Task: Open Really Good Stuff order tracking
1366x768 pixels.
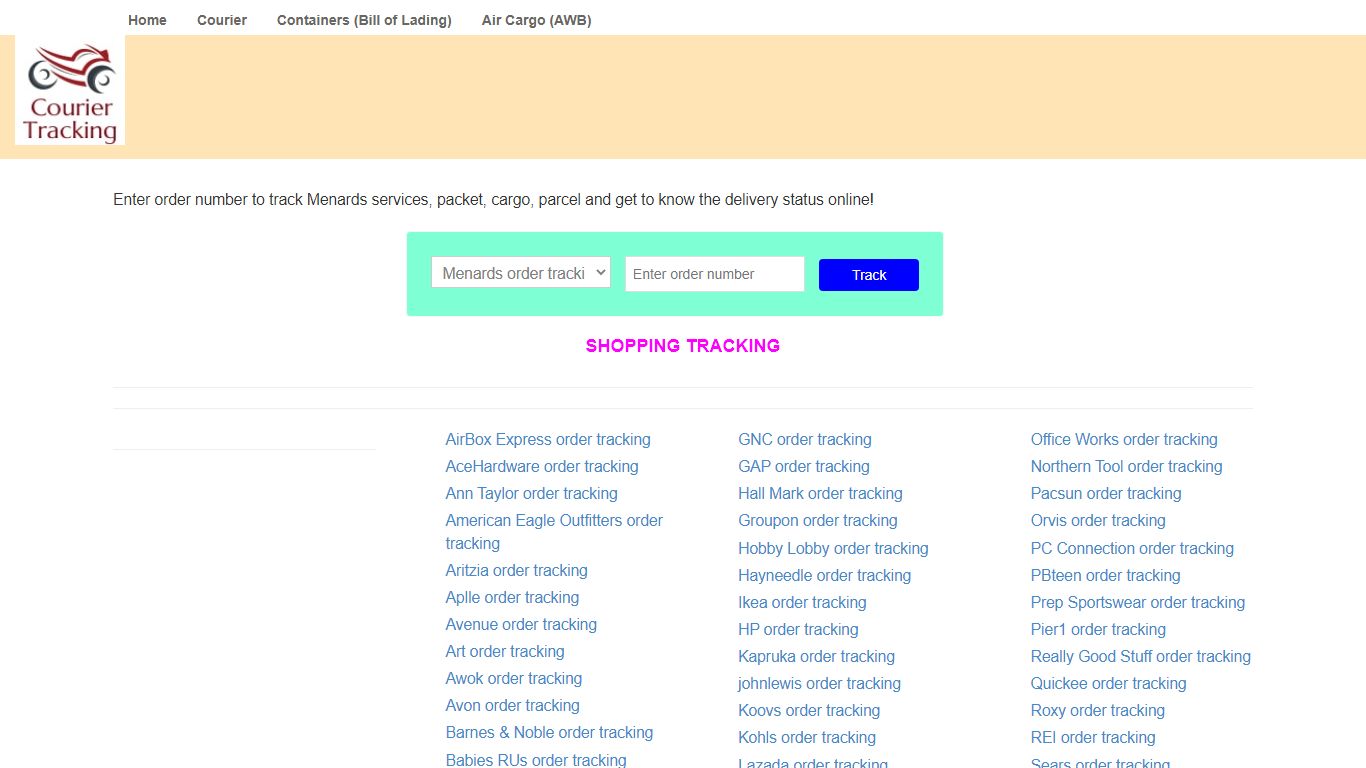Action: tap(1141, 656)
